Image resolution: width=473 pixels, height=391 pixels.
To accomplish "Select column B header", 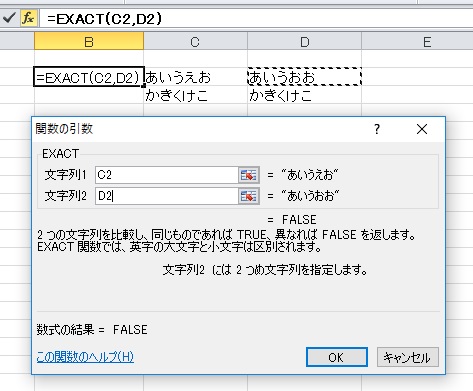I will click(x=89, y=42).
